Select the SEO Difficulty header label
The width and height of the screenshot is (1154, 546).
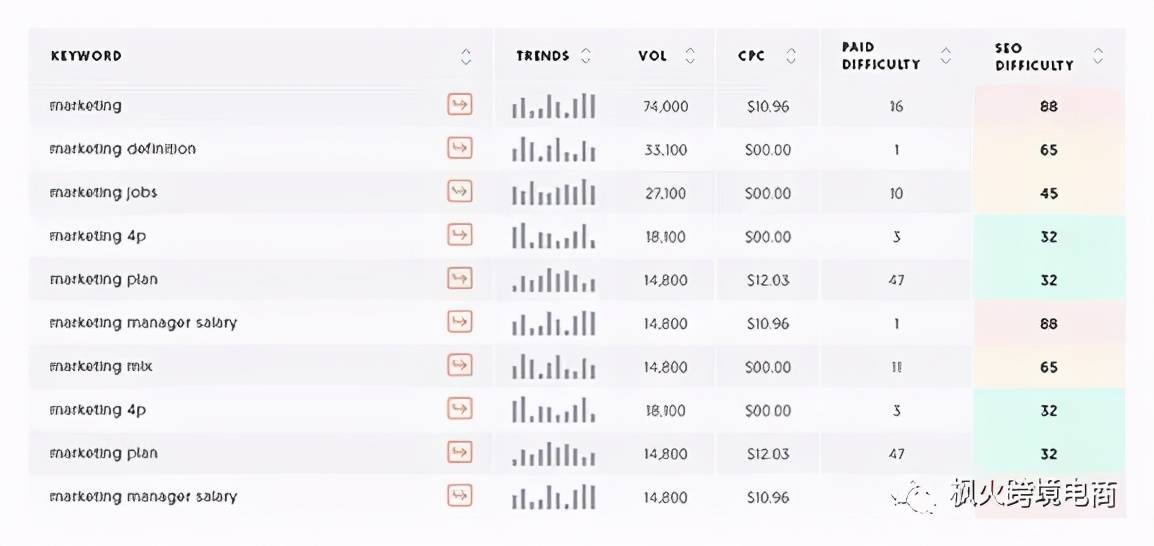[1034, 57]
